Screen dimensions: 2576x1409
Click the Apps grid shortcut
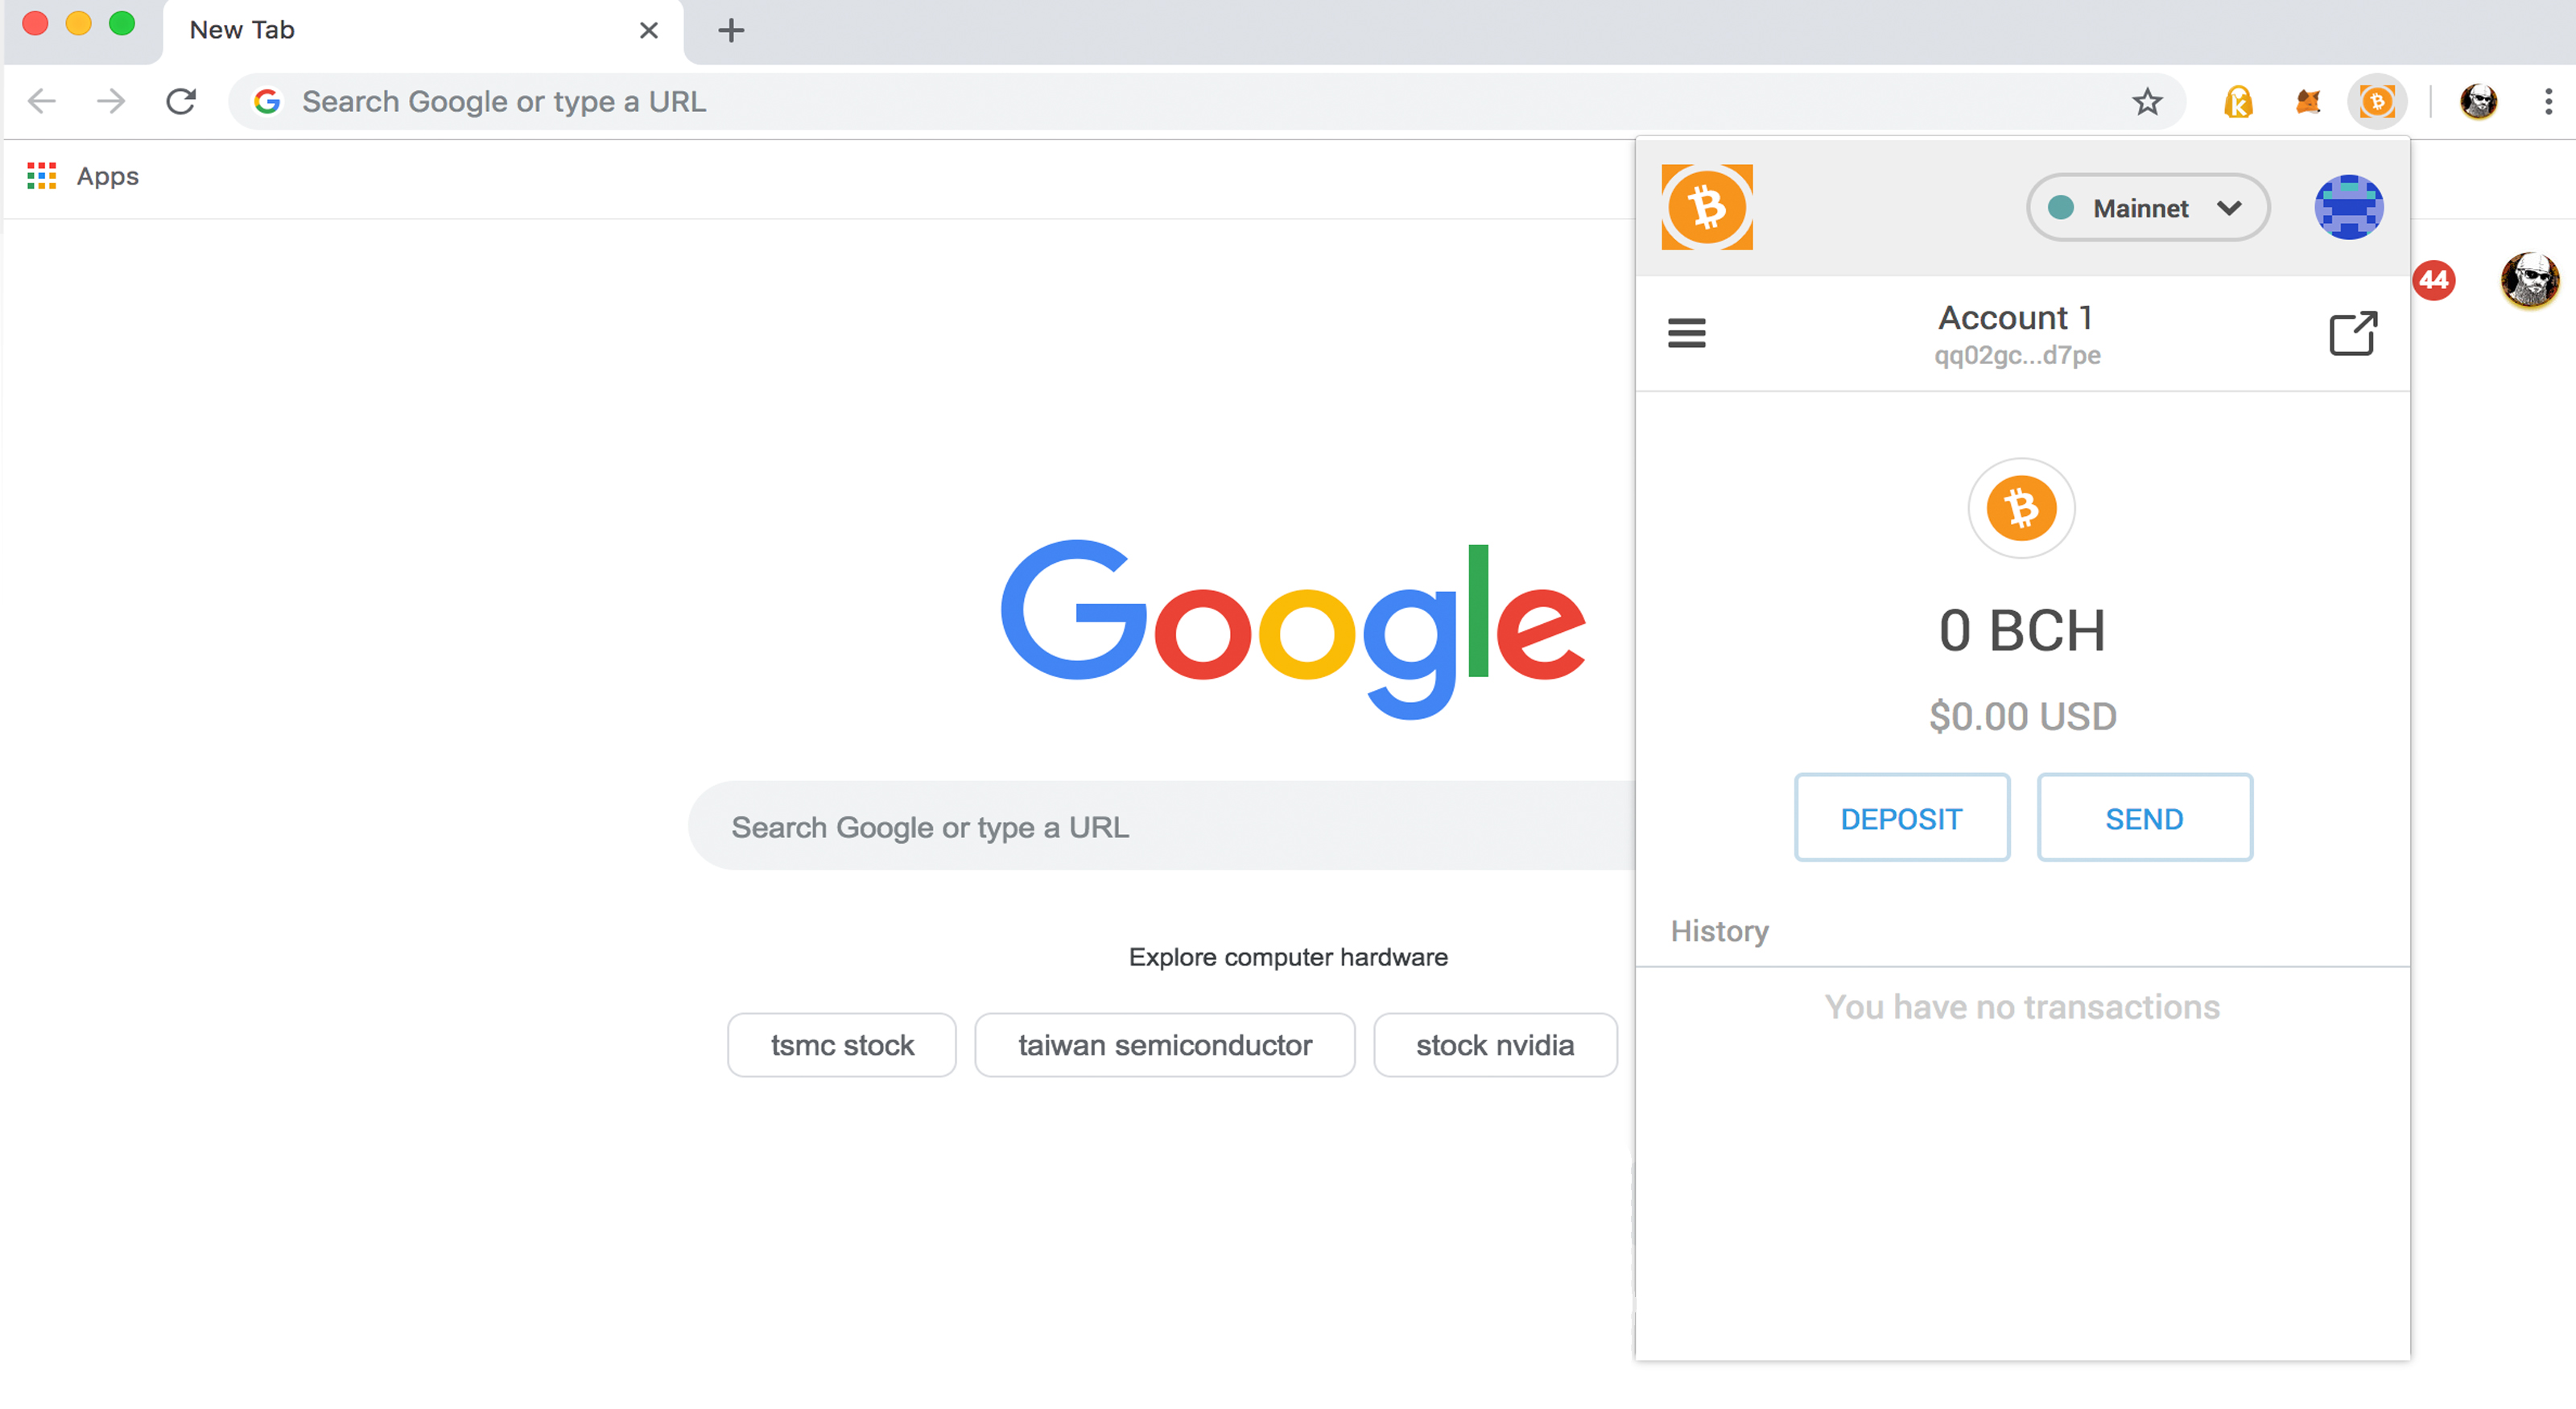(x=83, y=176)
